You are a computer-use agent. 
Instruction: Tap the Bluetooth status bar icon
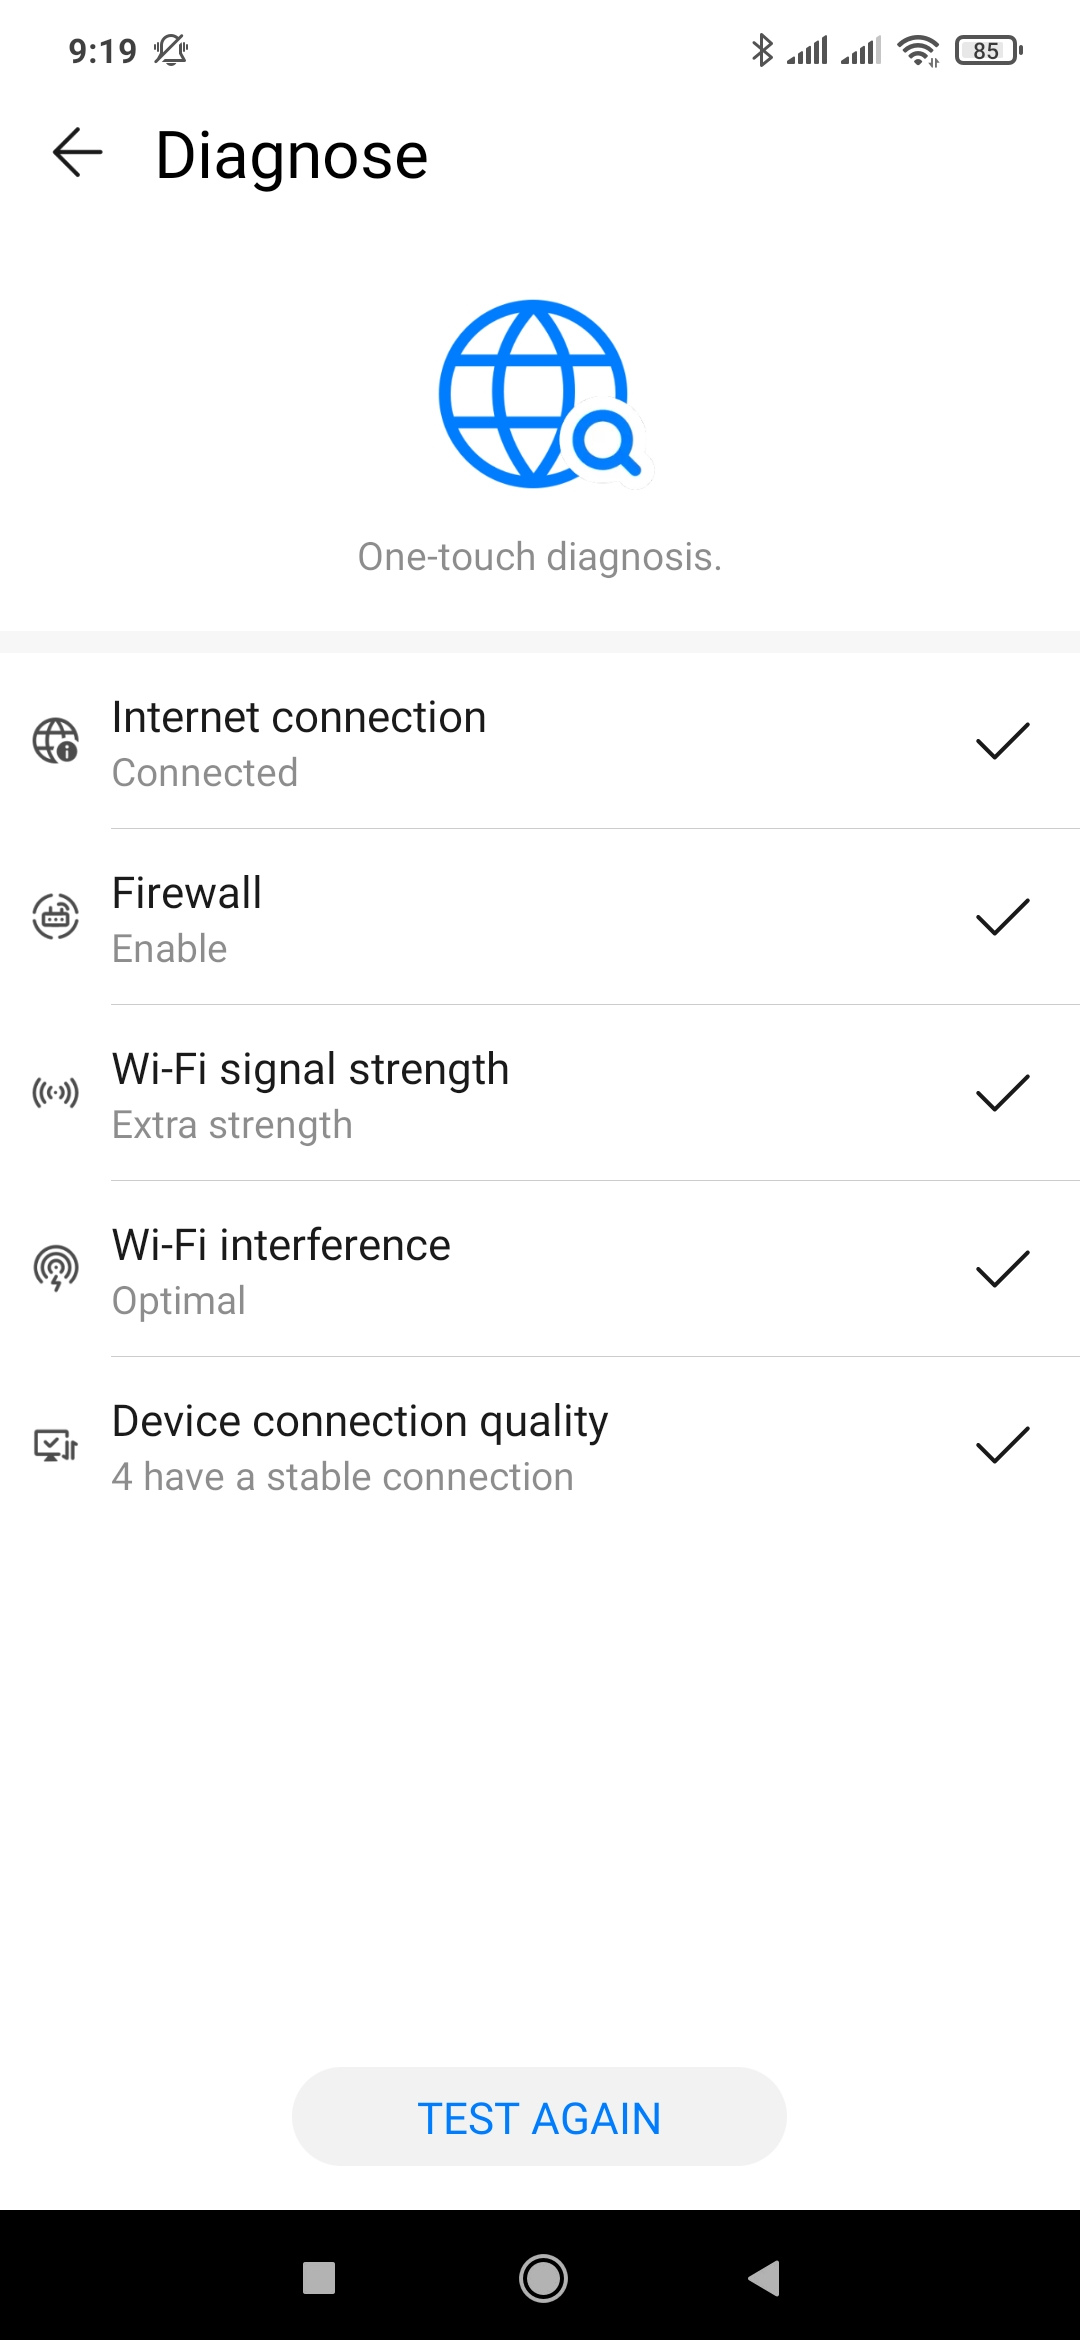pyautogui.click(x=762, y=50)
